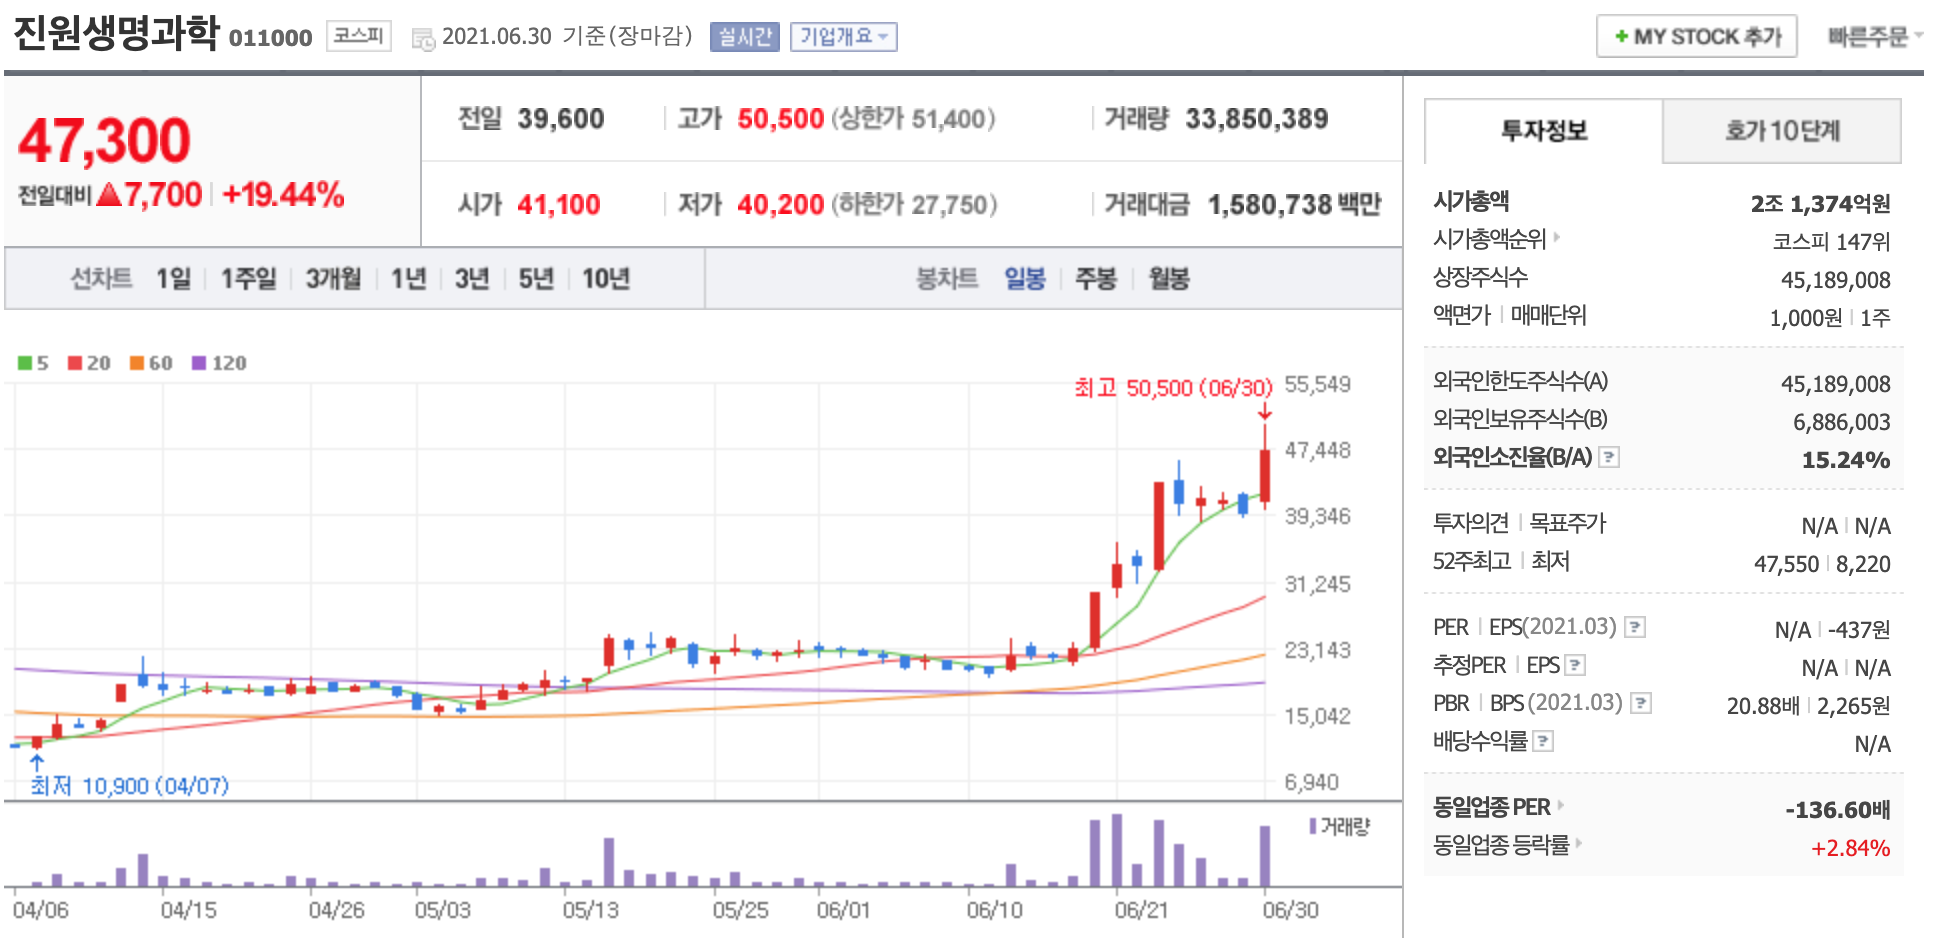The image size is (1938, 938).
Task: Click the arrow next to 동일업종 등락률
Action: [x=1579, y=843]
